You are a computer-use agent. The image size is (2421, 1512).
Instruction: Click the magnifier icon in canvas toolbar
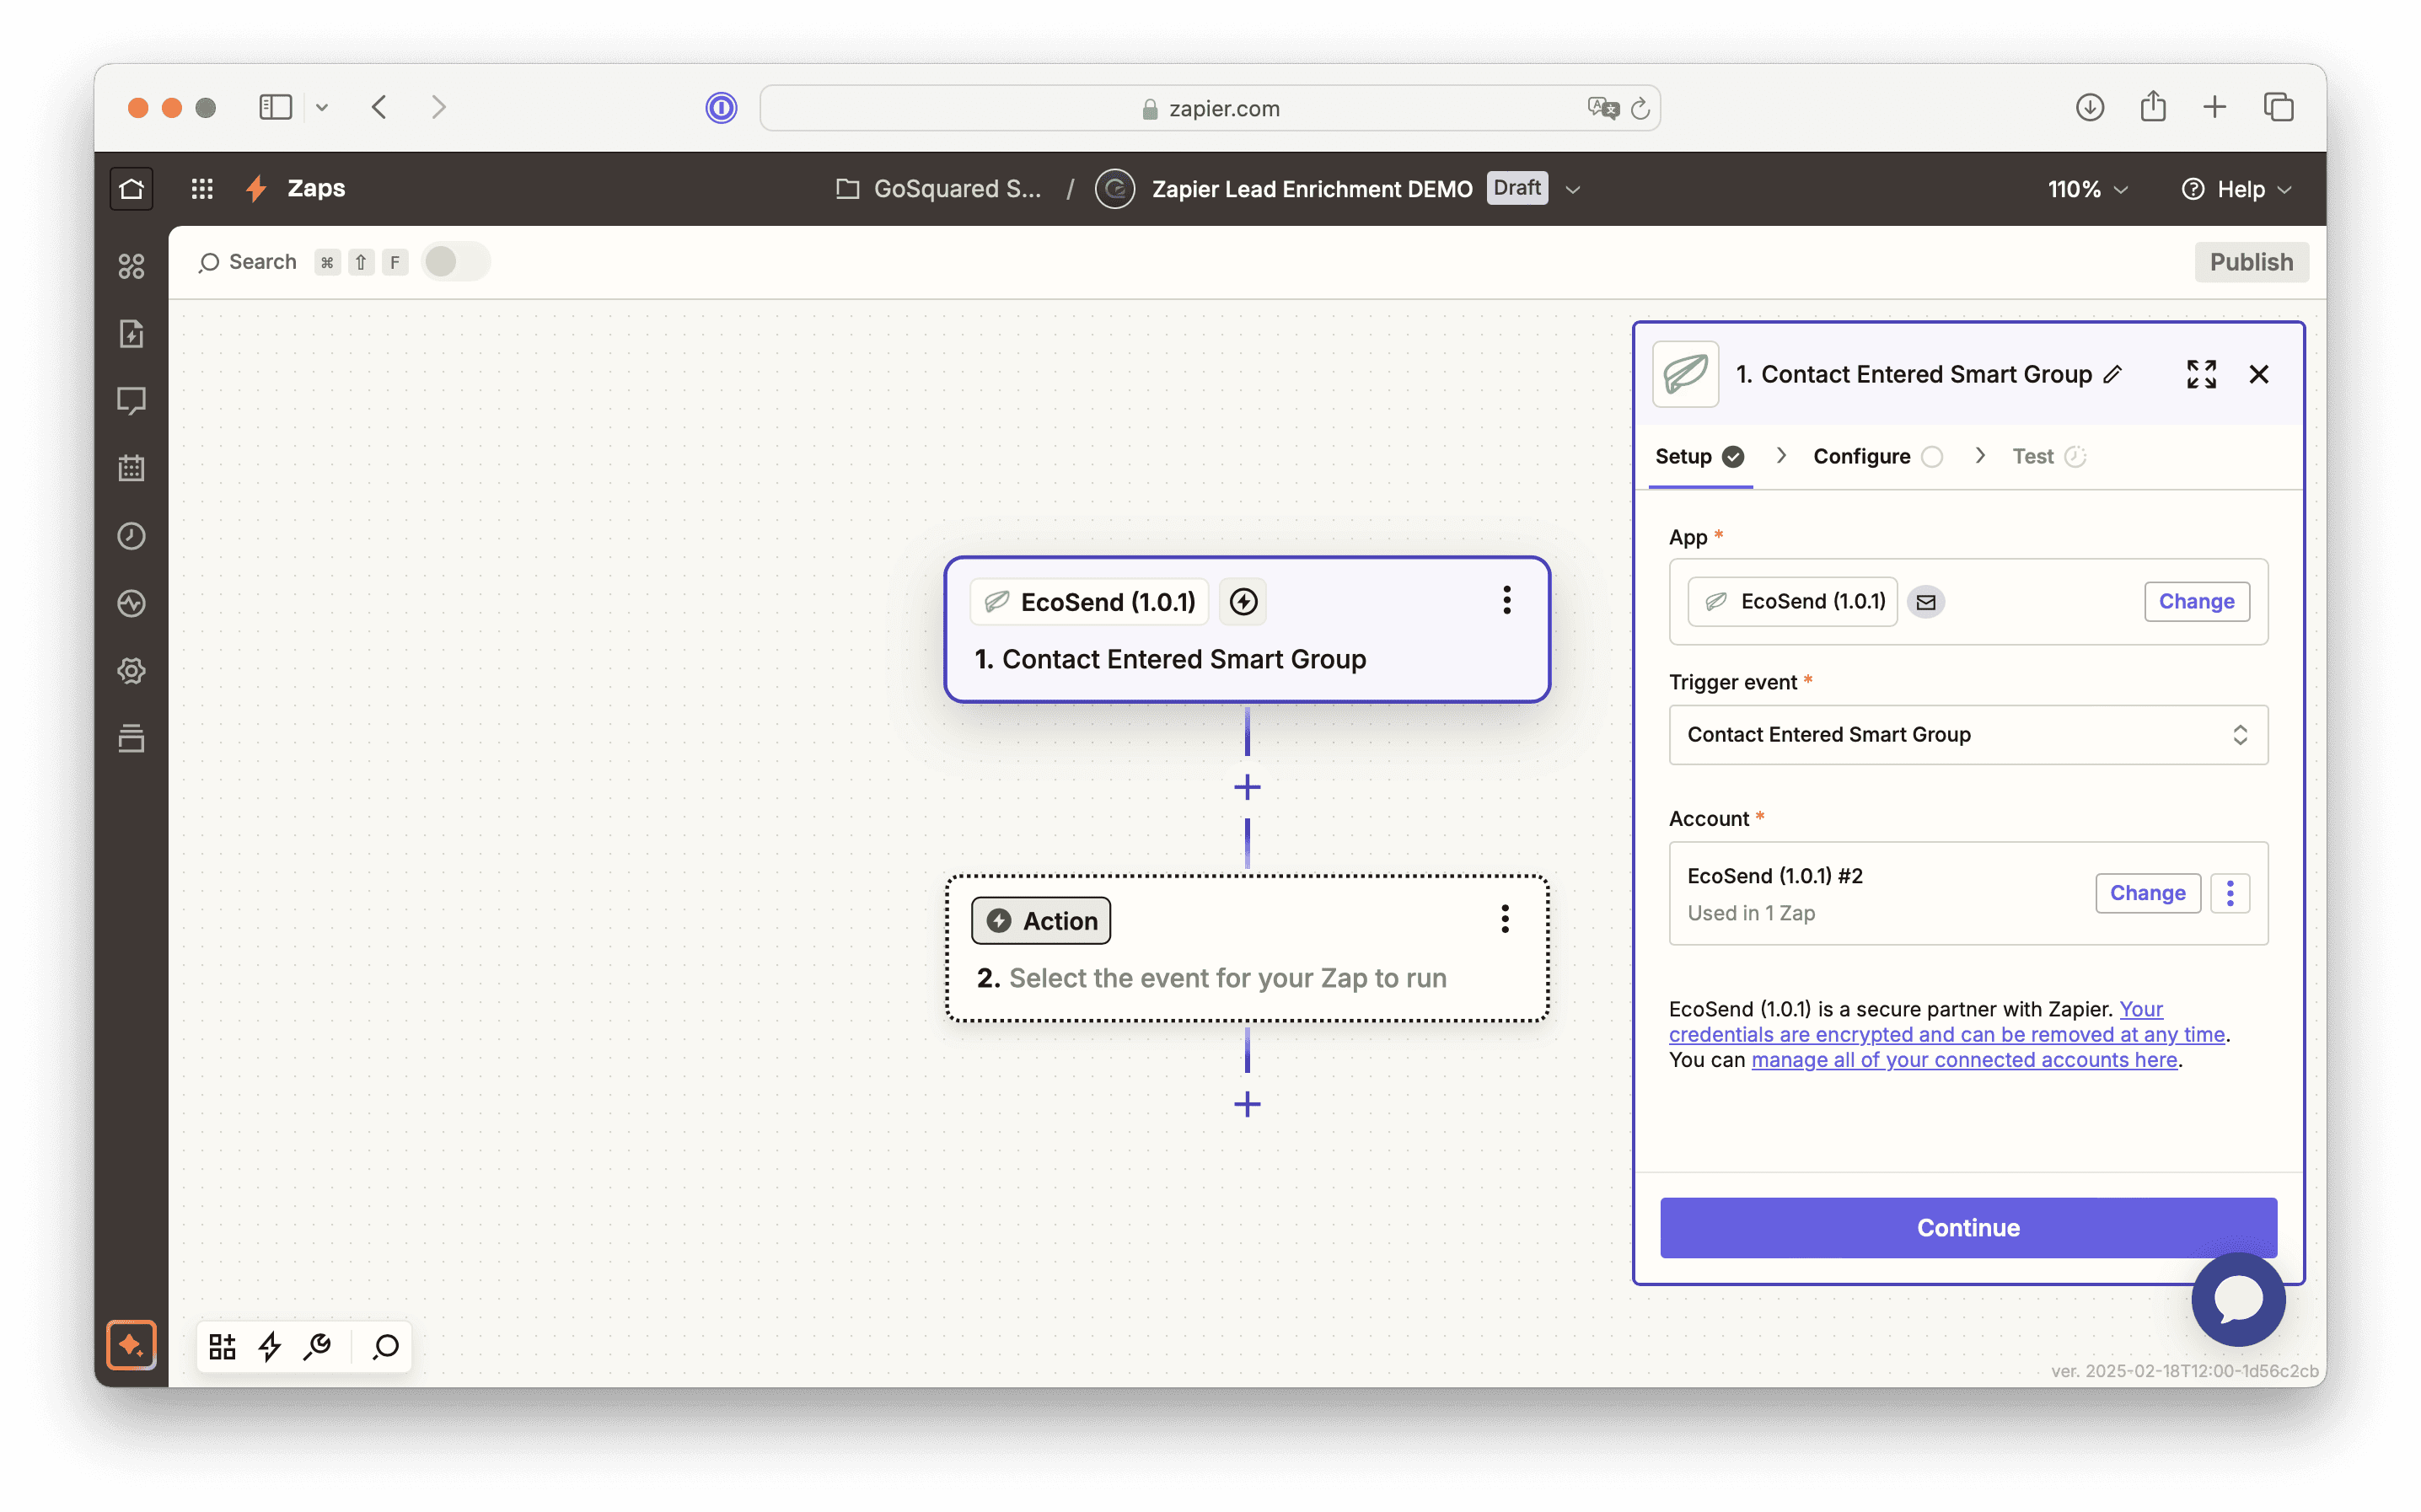pyautogui.click(x=386, y=1346)
